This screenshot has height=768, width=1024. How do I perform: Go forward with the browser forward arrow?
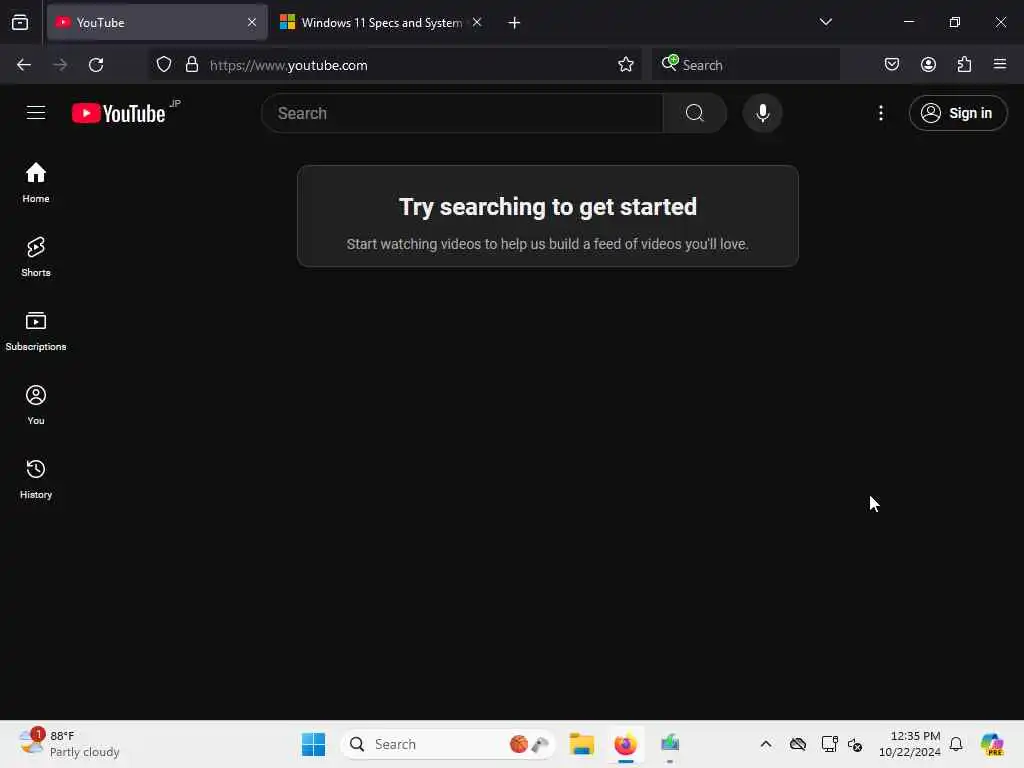click(x=60, y=65)
